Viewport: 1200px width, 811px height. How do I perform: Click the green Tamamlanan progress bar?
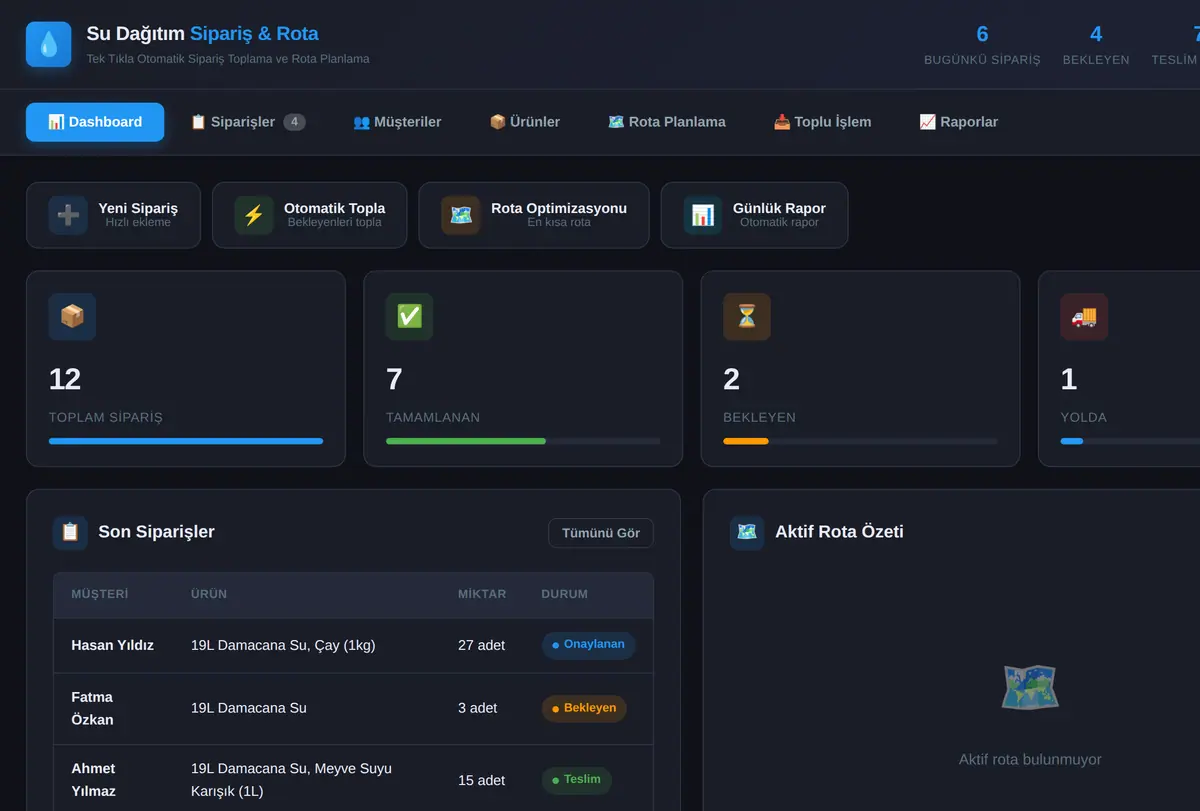coord(466,441)
